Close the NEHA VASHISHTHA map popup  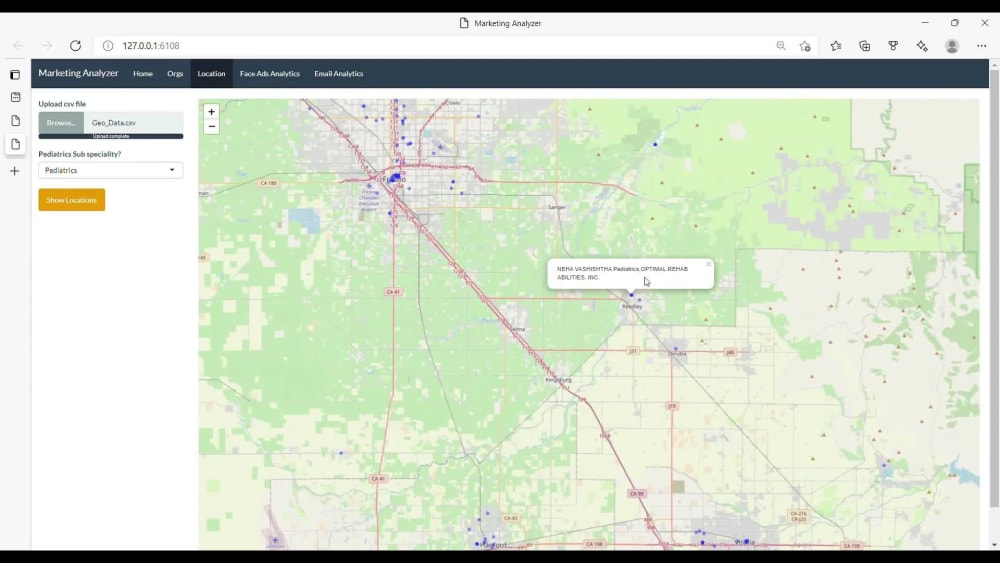pyautogui.click(x=708, y=264)
